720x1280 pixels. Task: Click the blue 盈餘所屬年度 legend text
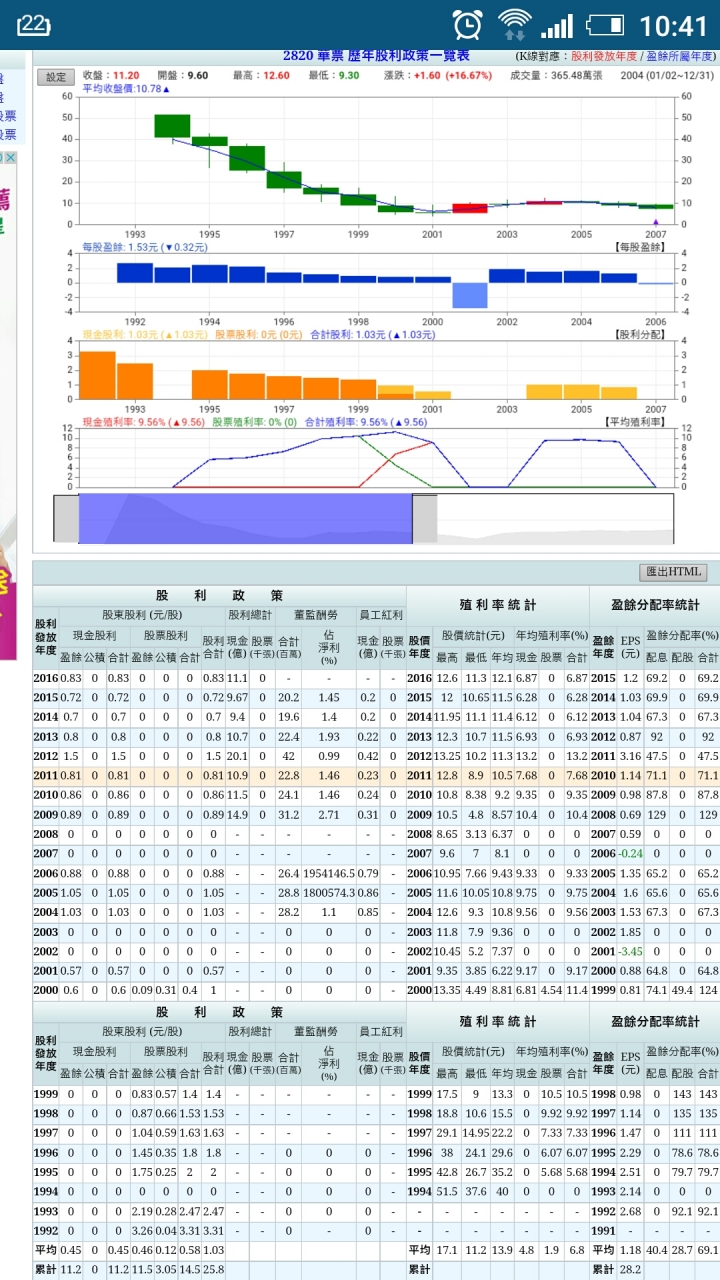click(x=681, y=57)
